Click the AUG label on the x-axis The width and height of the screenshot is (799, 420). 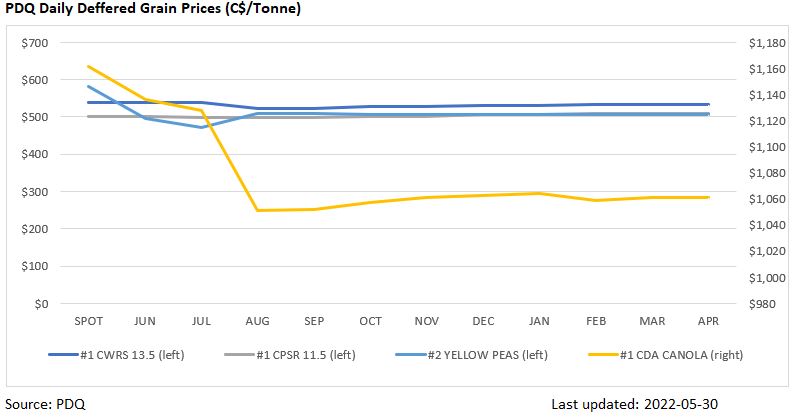point(258,321)
